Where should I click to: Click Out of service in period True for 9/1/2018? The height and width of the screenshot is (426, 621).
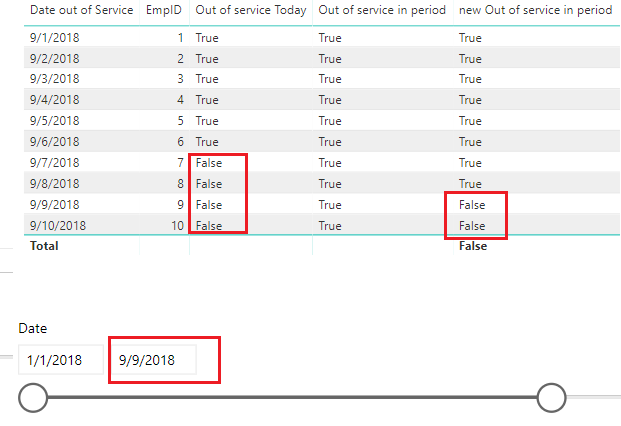(x=330, y=38)
